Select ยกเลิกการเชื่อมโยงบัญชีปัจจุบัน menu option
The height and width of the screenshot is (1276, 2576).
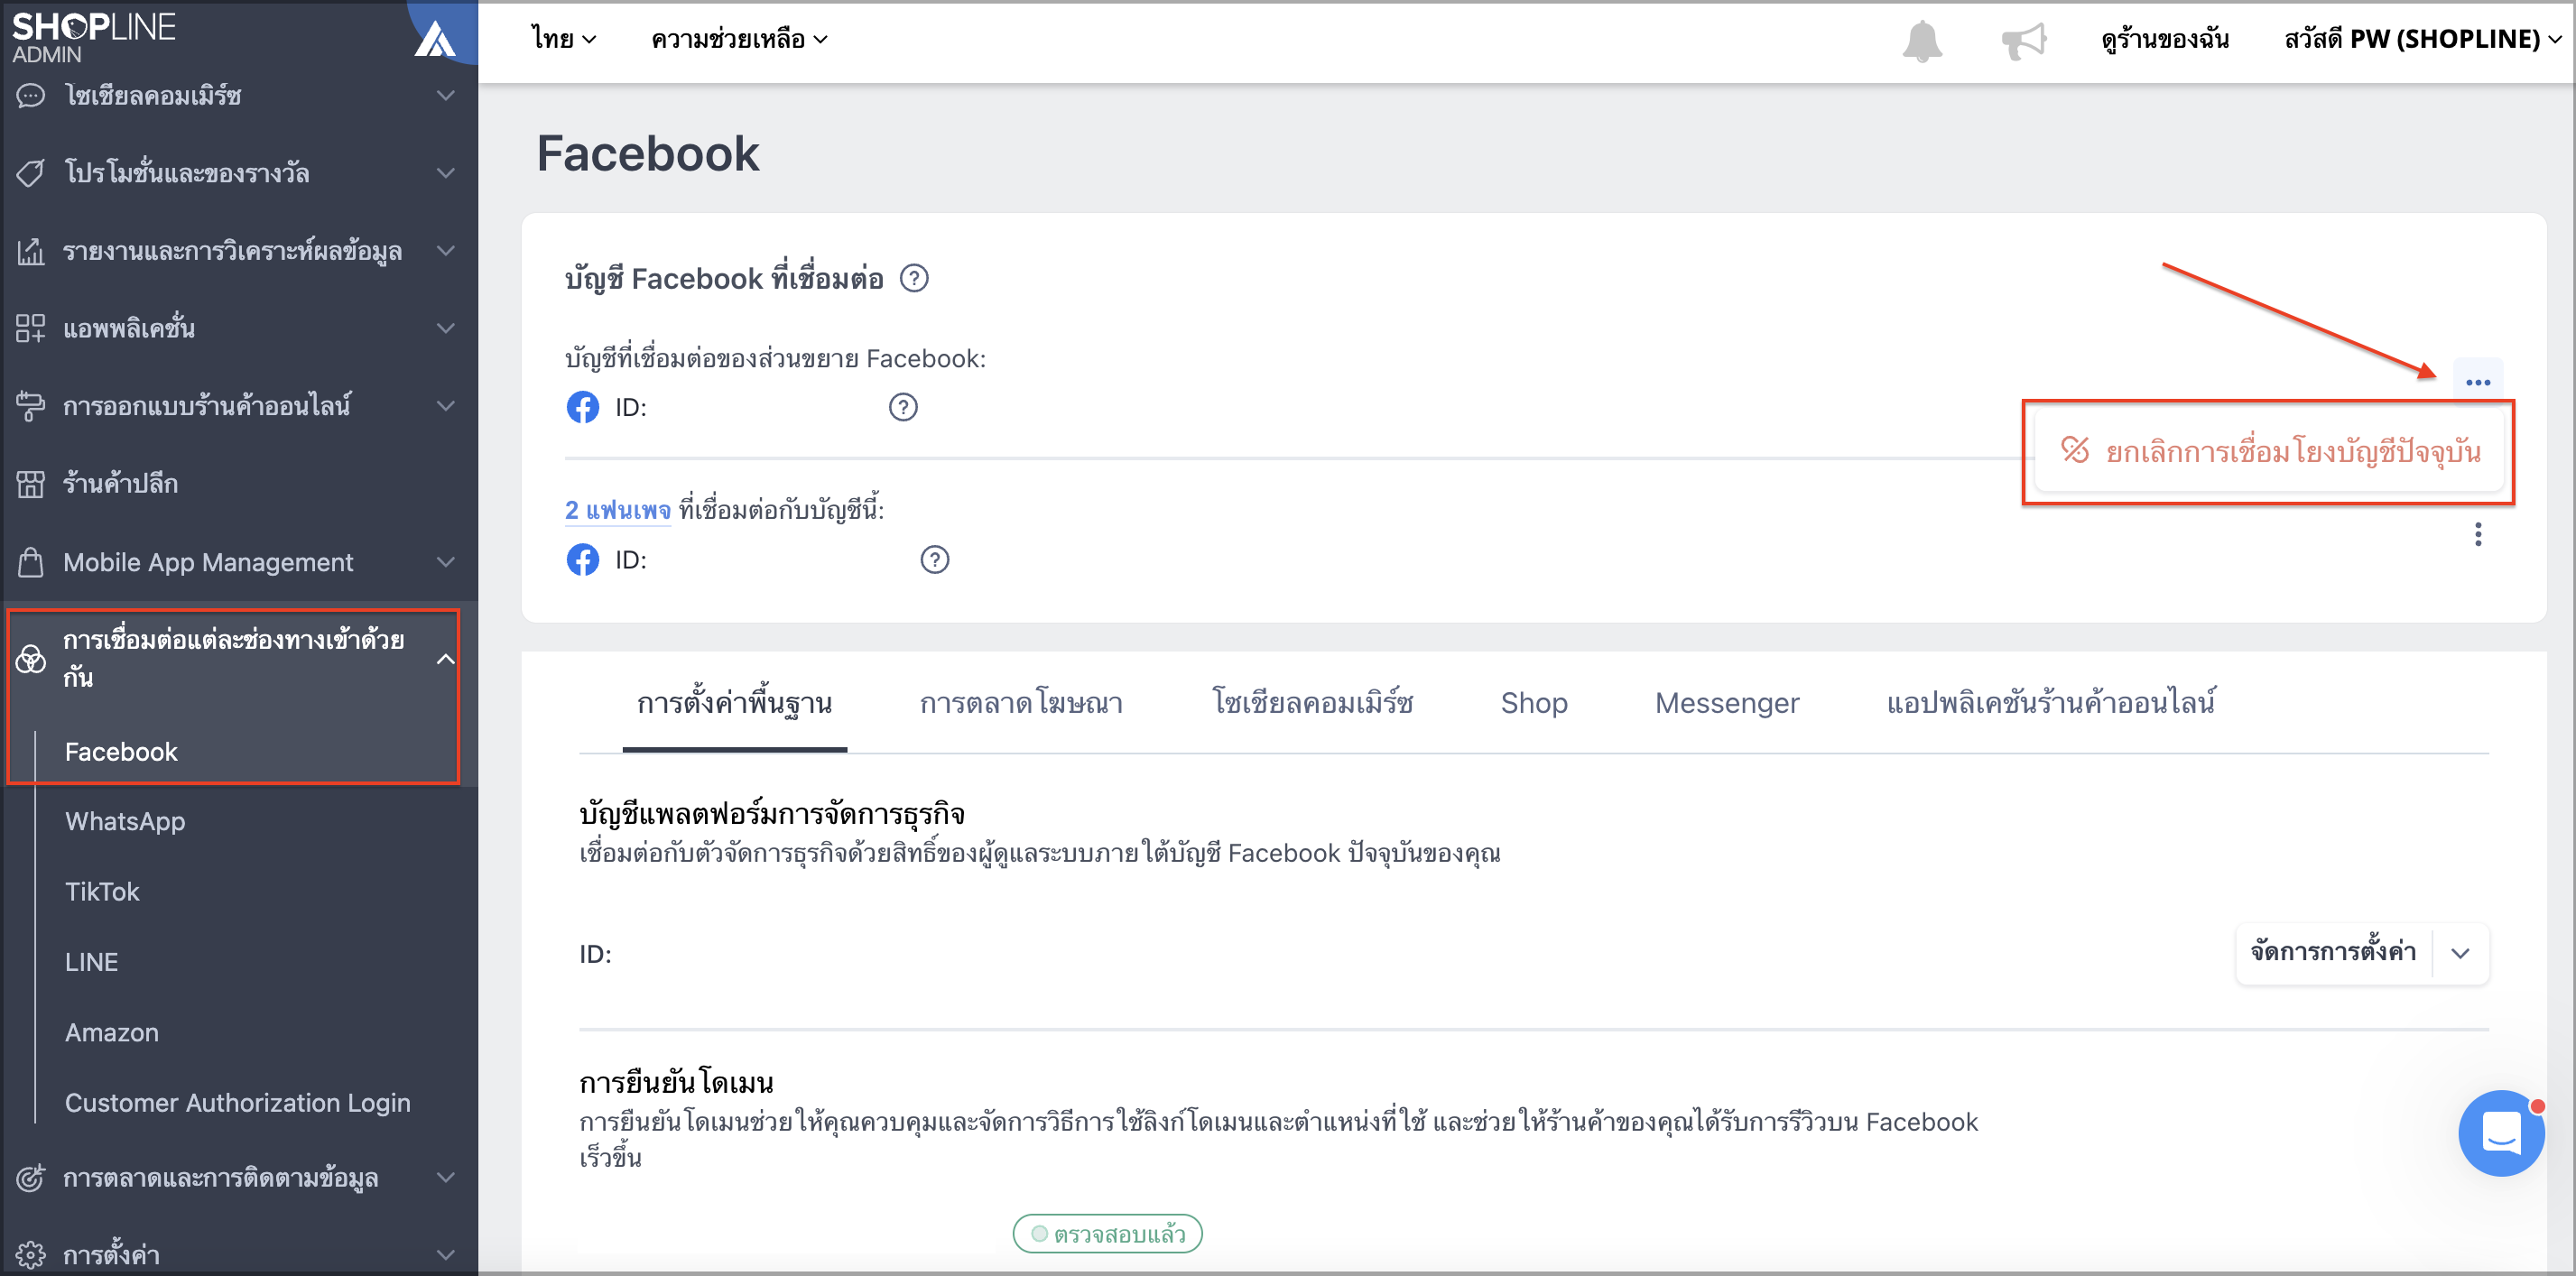(2269, 451)
